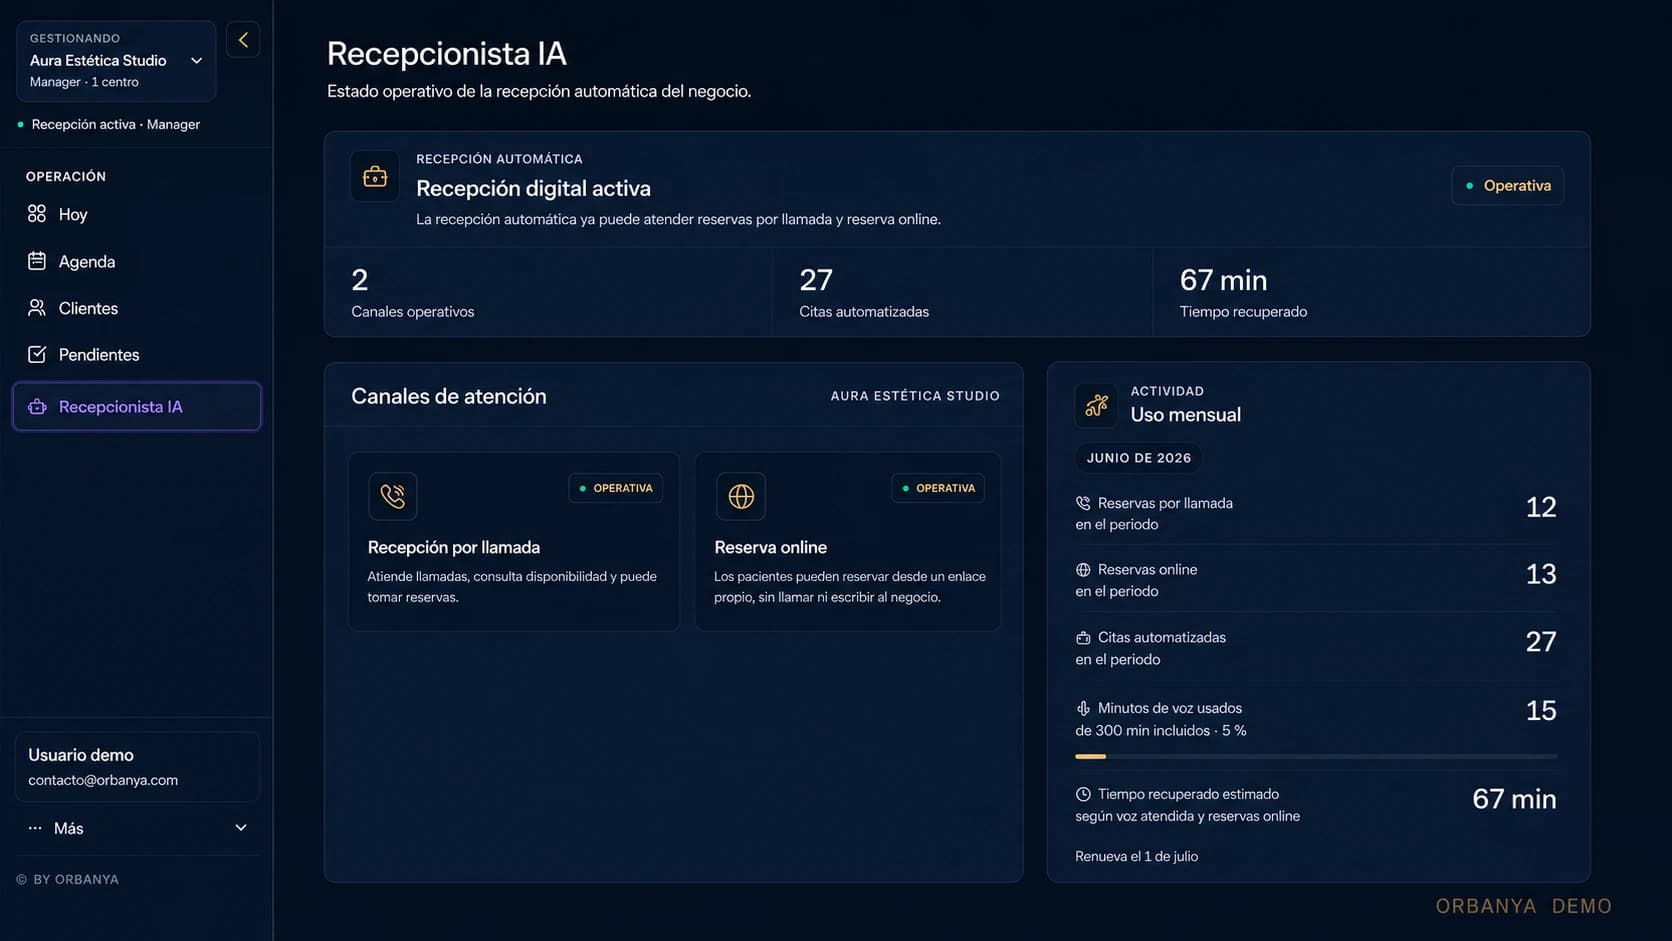Click the value 15 for Minutos de voz

pyautogui.click(x=1541, y=711)
